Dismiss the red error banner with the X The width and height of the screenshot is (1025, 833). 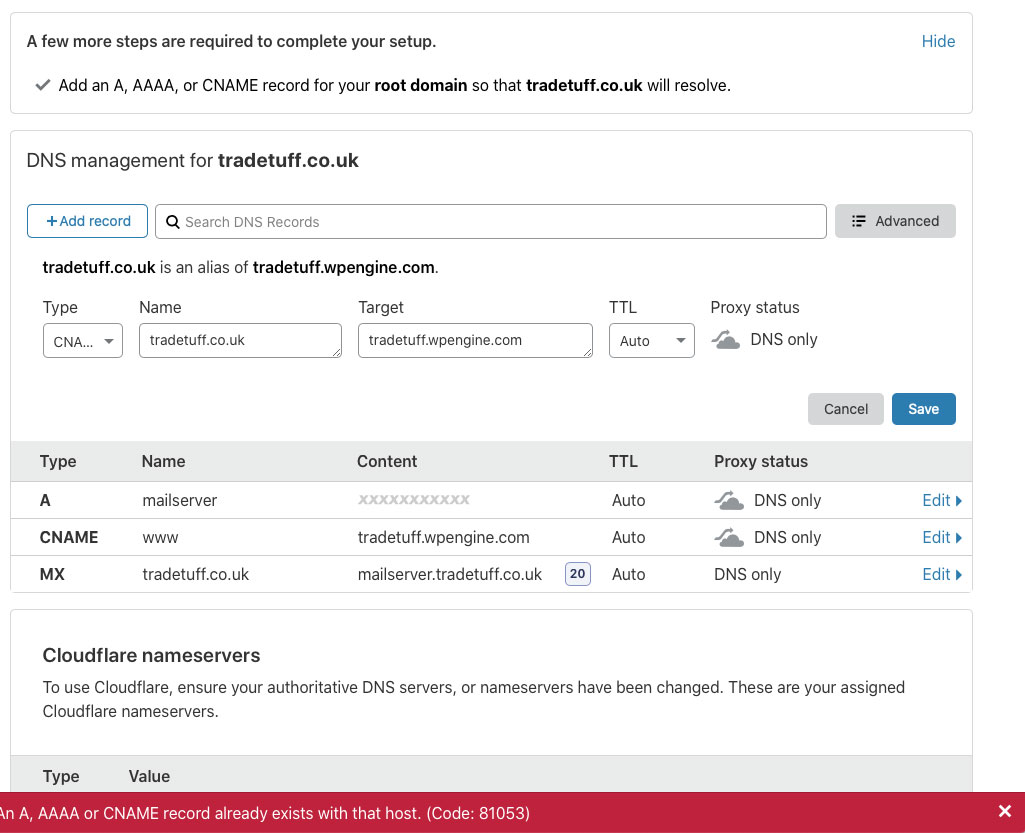[1005, 812]
